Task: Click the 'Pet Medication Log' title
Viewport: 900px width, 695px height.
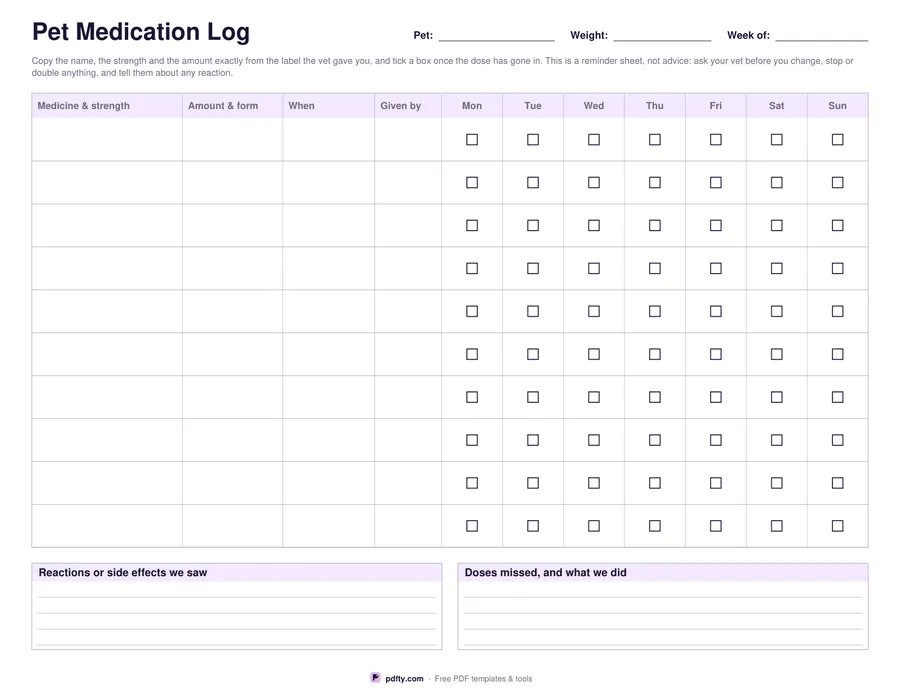Action: 141,32
